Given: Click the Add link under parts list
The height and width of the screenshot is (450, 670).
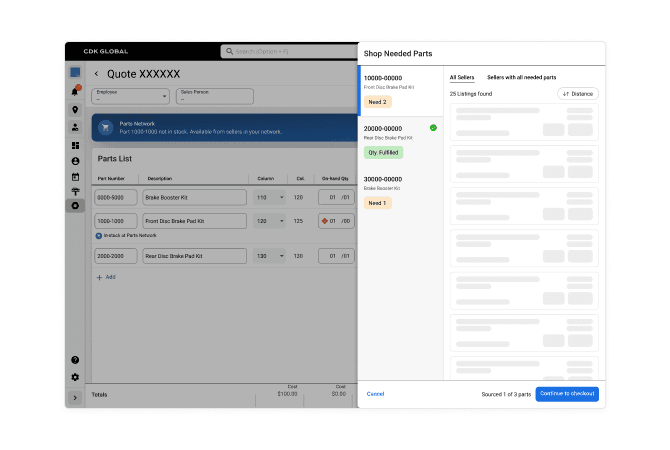Looking at the screenshot, I should click(111, 277).
